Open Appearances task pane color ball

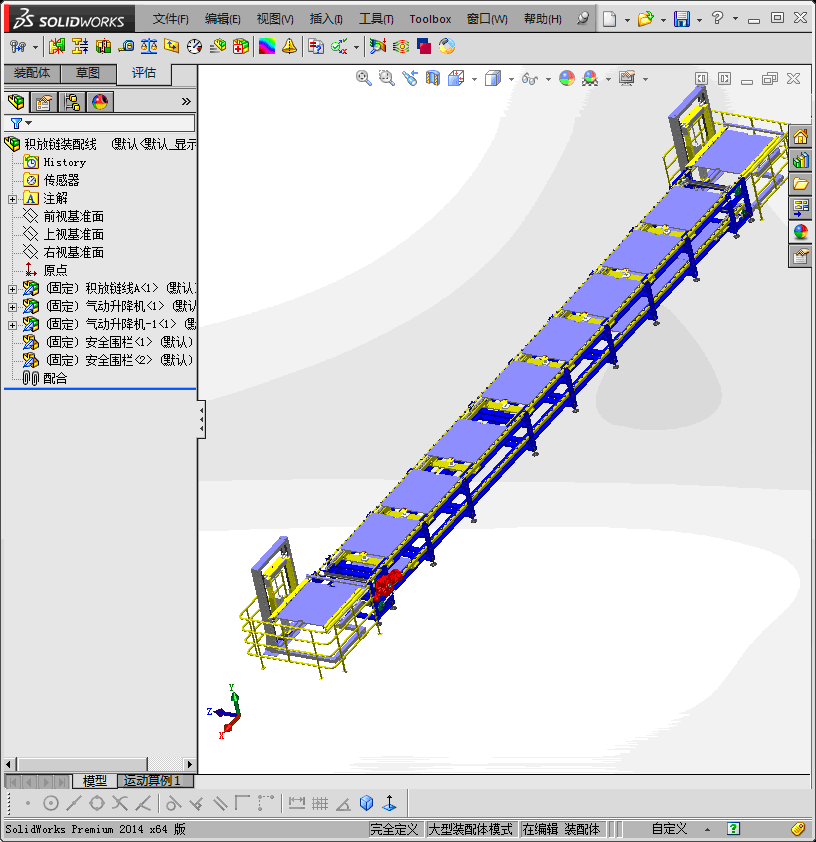(x=800, y=232)
